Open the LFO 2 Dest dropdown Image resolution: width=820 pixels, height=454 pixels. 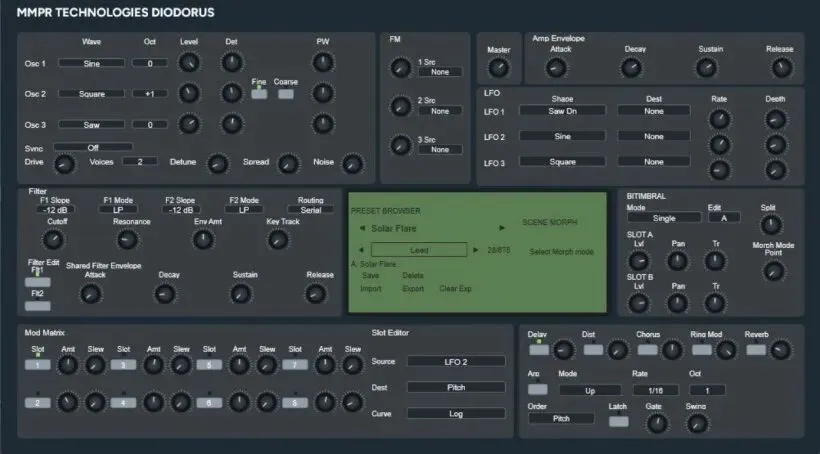pos(654,136)
